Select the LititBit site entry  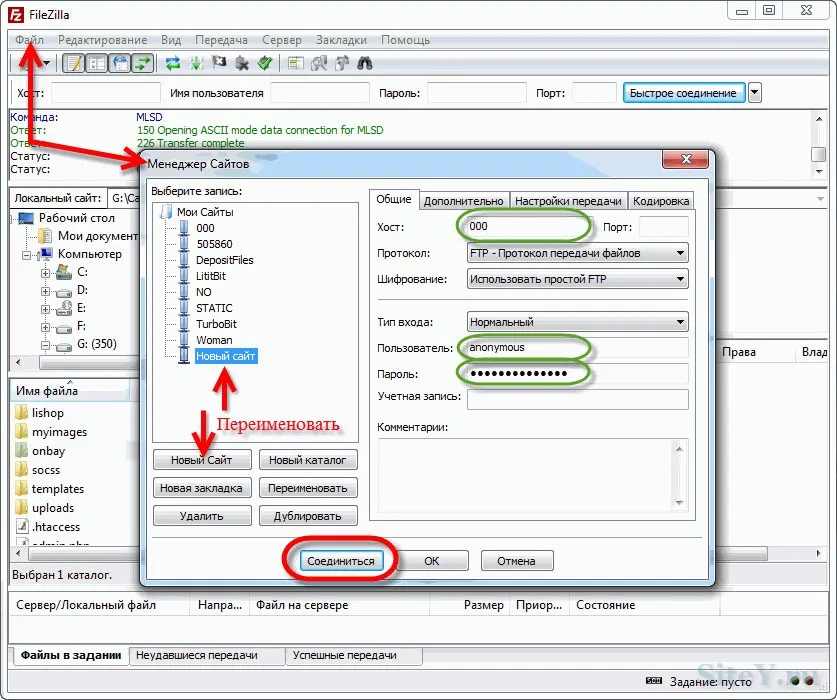[x=211, y=276]
